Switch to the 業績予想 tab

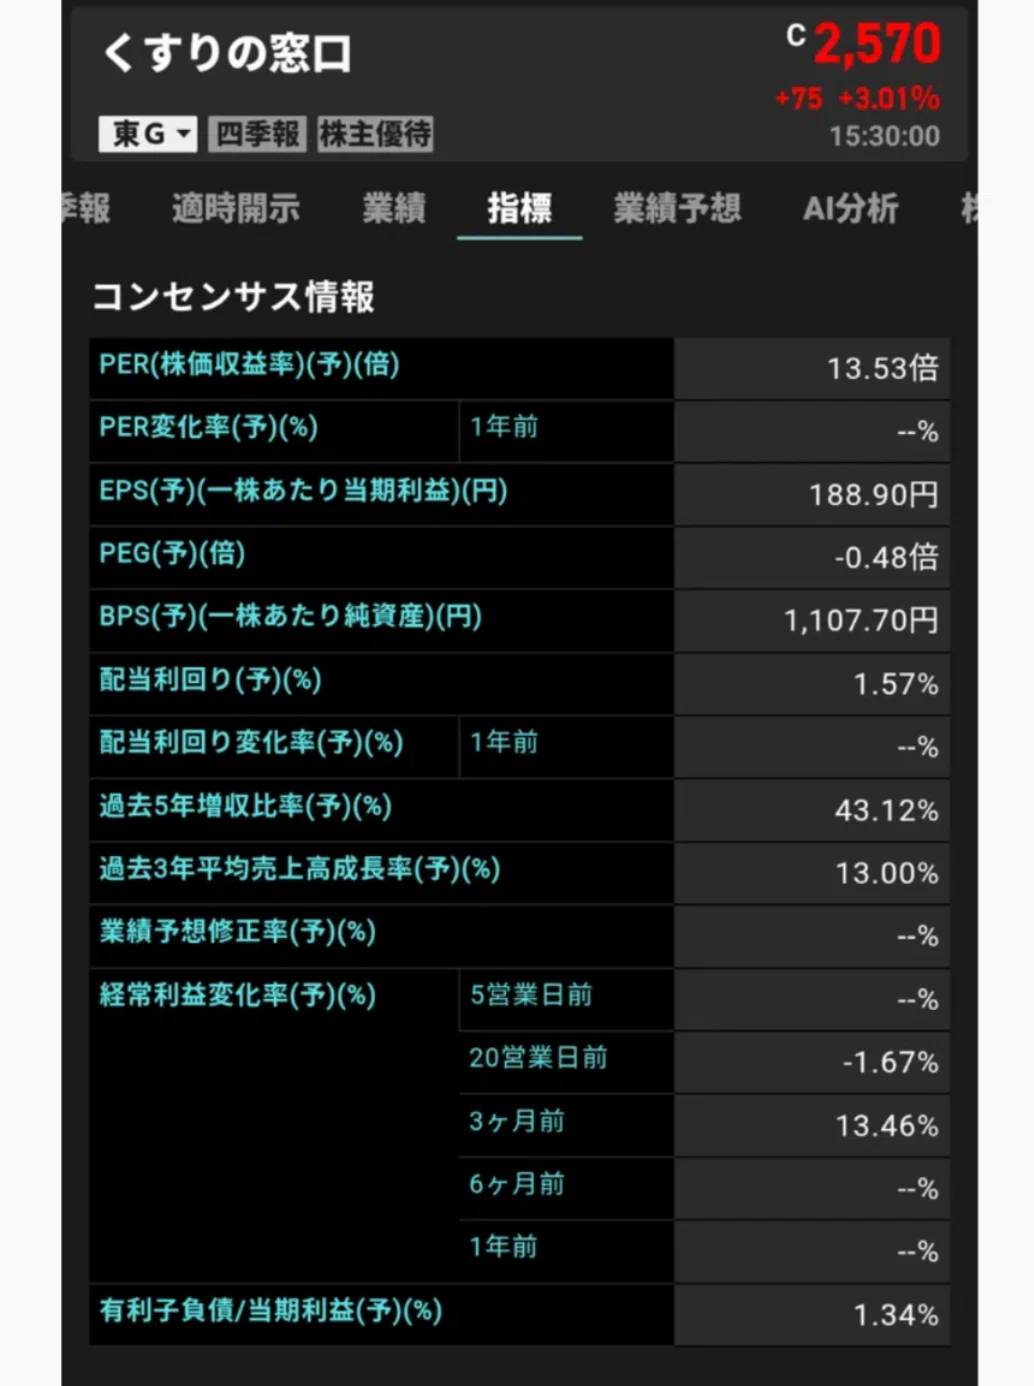677,208
